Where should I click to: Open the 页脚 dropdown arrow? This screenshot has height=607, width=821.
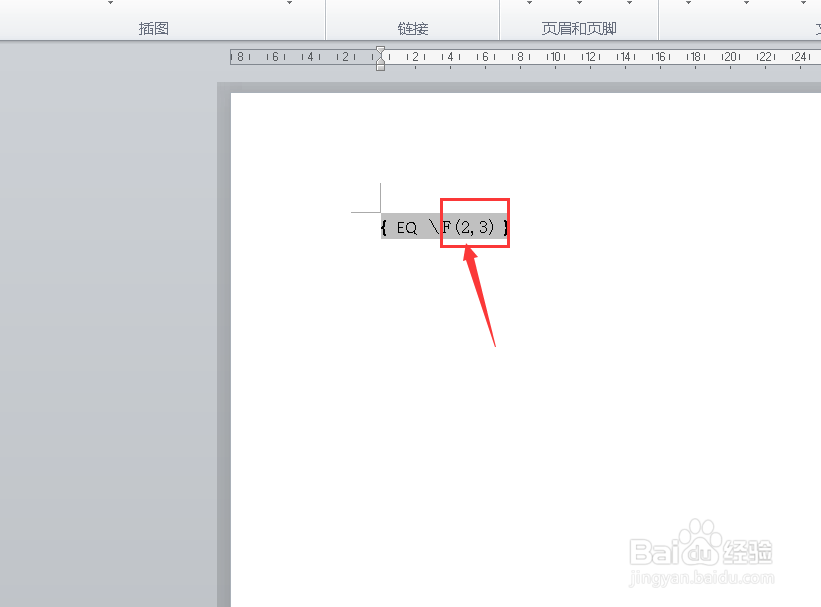click(580, 3)
